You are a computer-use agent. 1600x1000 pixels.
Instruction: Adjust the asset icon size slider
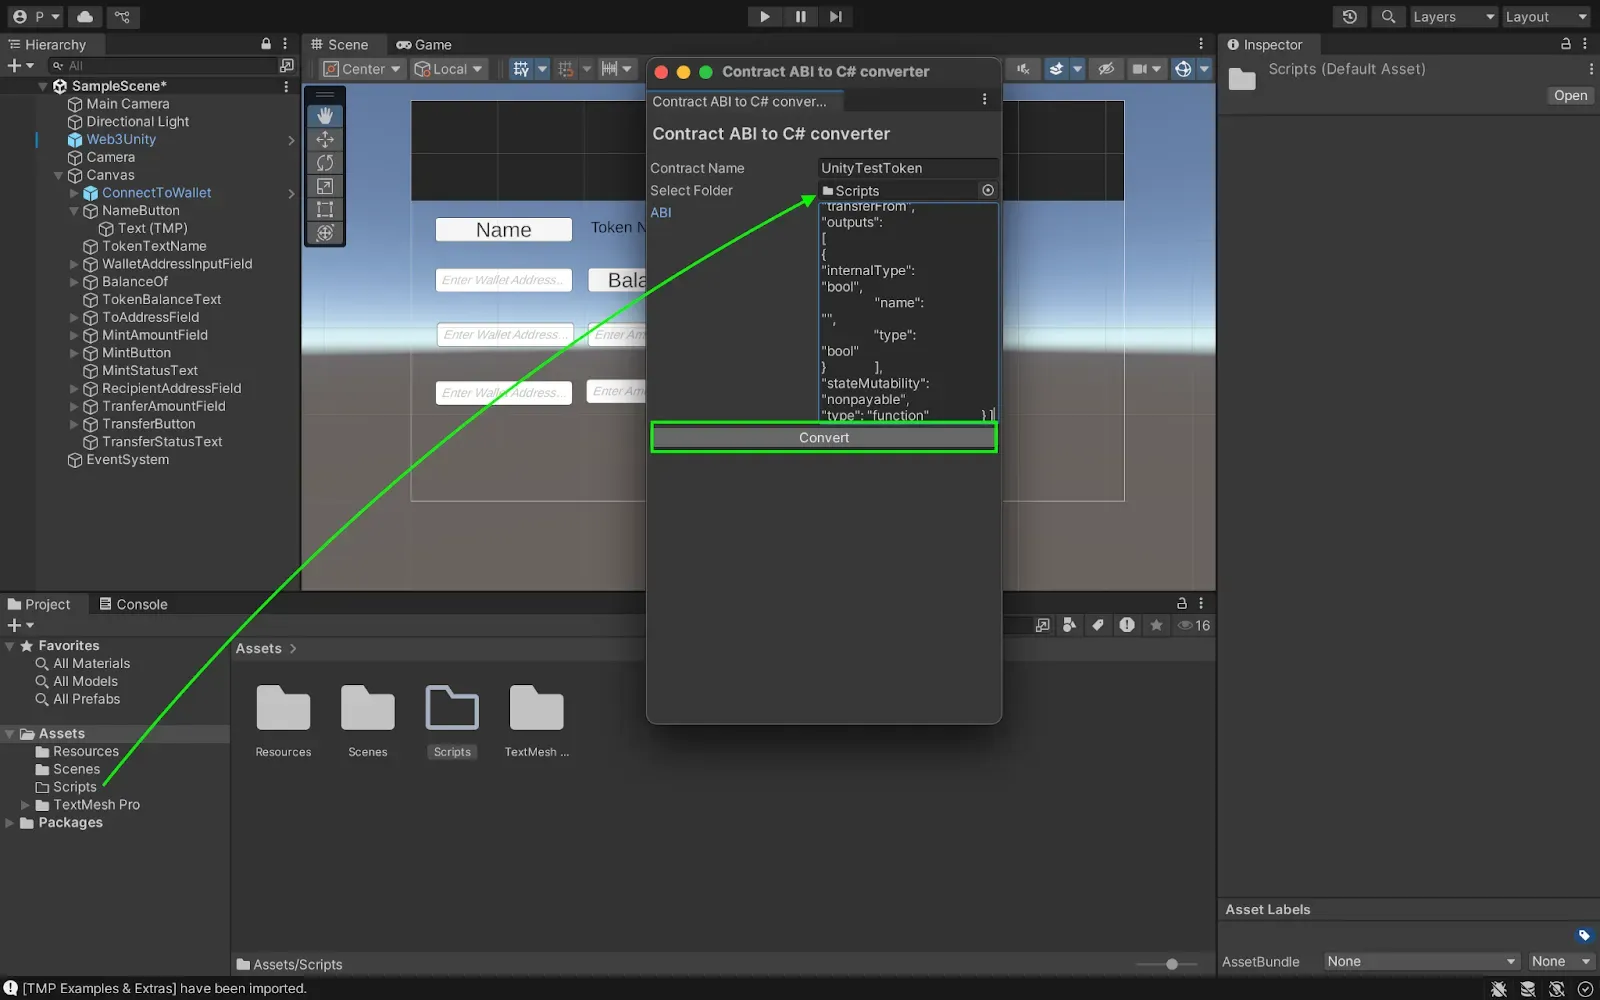1171,964
